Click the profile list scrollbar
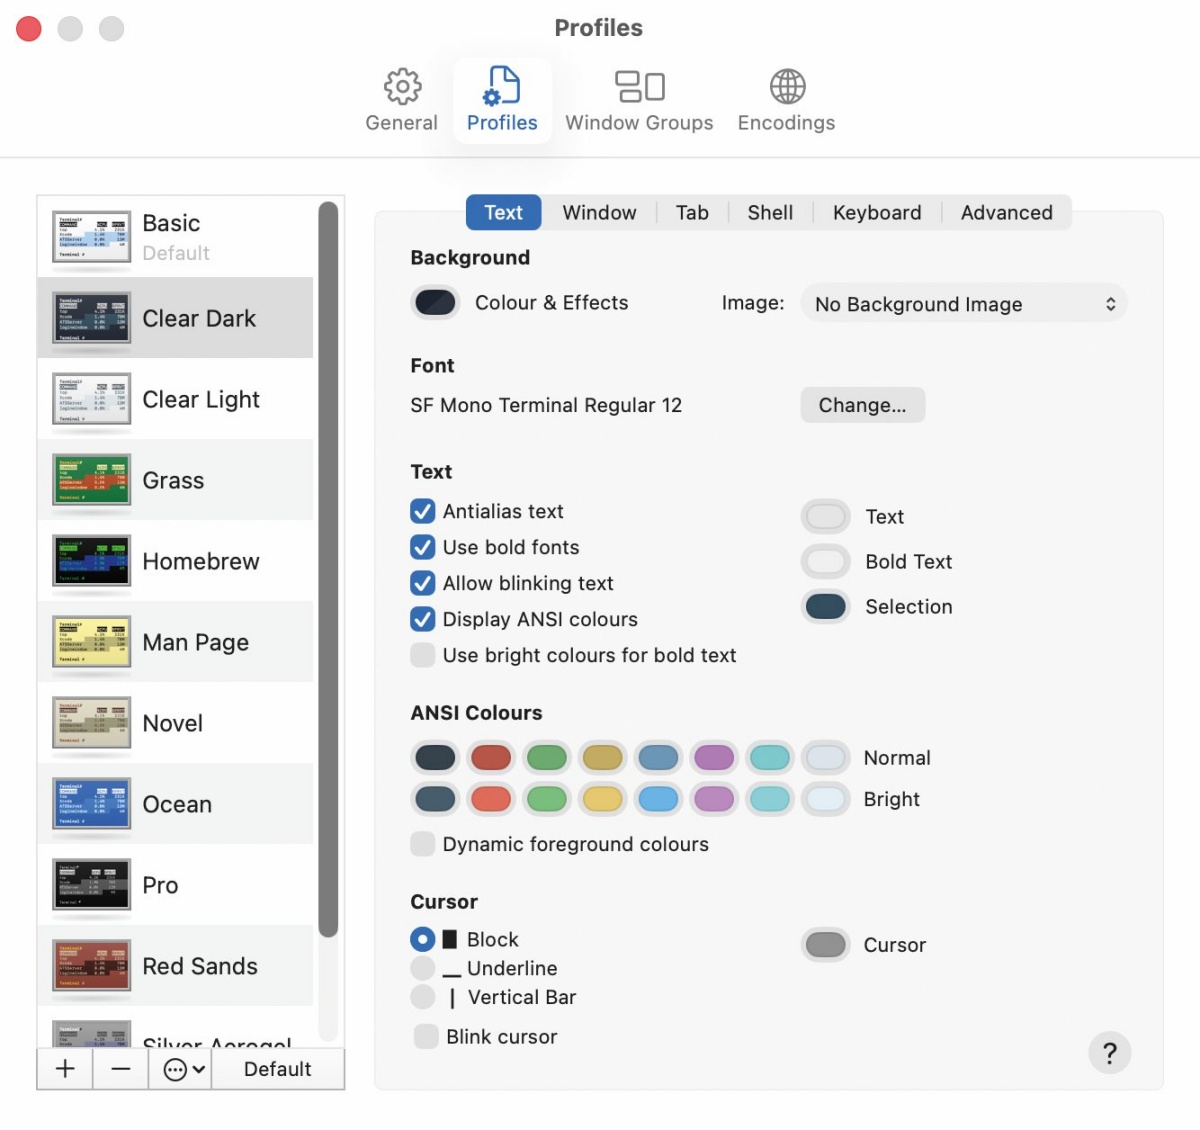This screenshot has height=1130, width=1200. coord(328,570)
